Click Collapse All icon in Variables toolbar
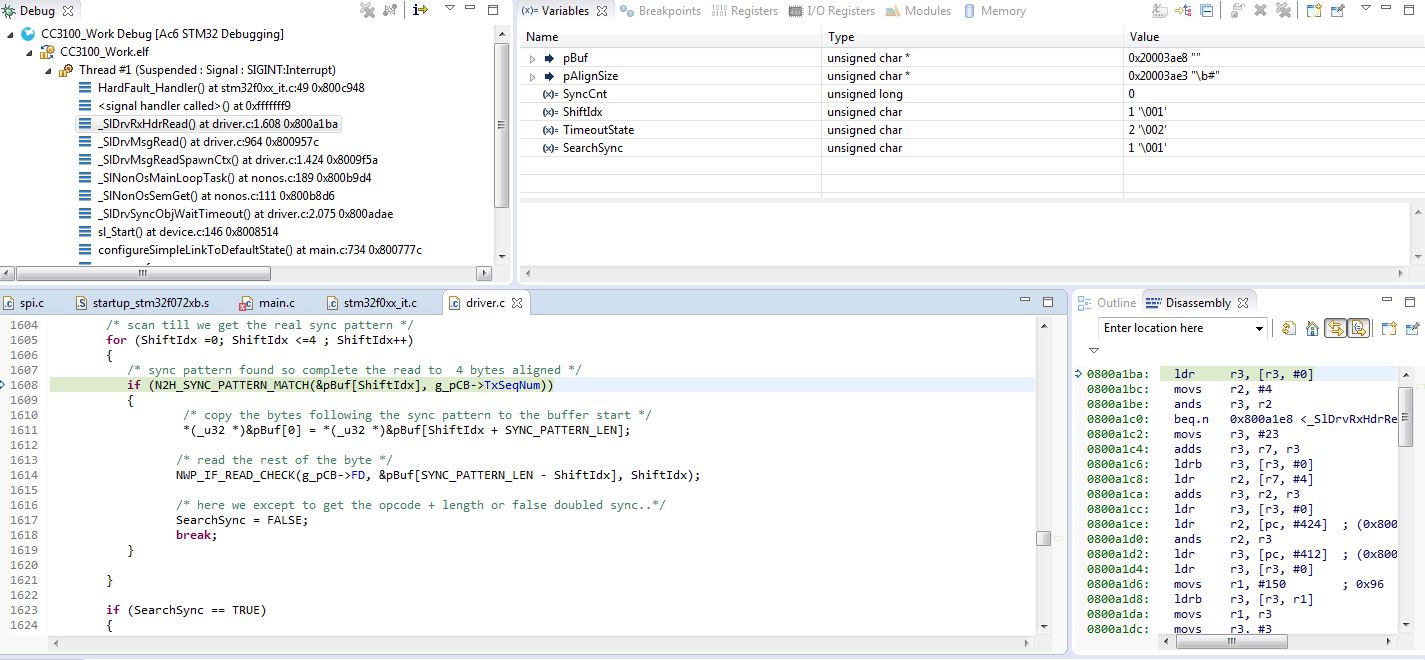The width and height of the screenshot is (1425, 660). pyautogui.click(x=1207, y=11)
